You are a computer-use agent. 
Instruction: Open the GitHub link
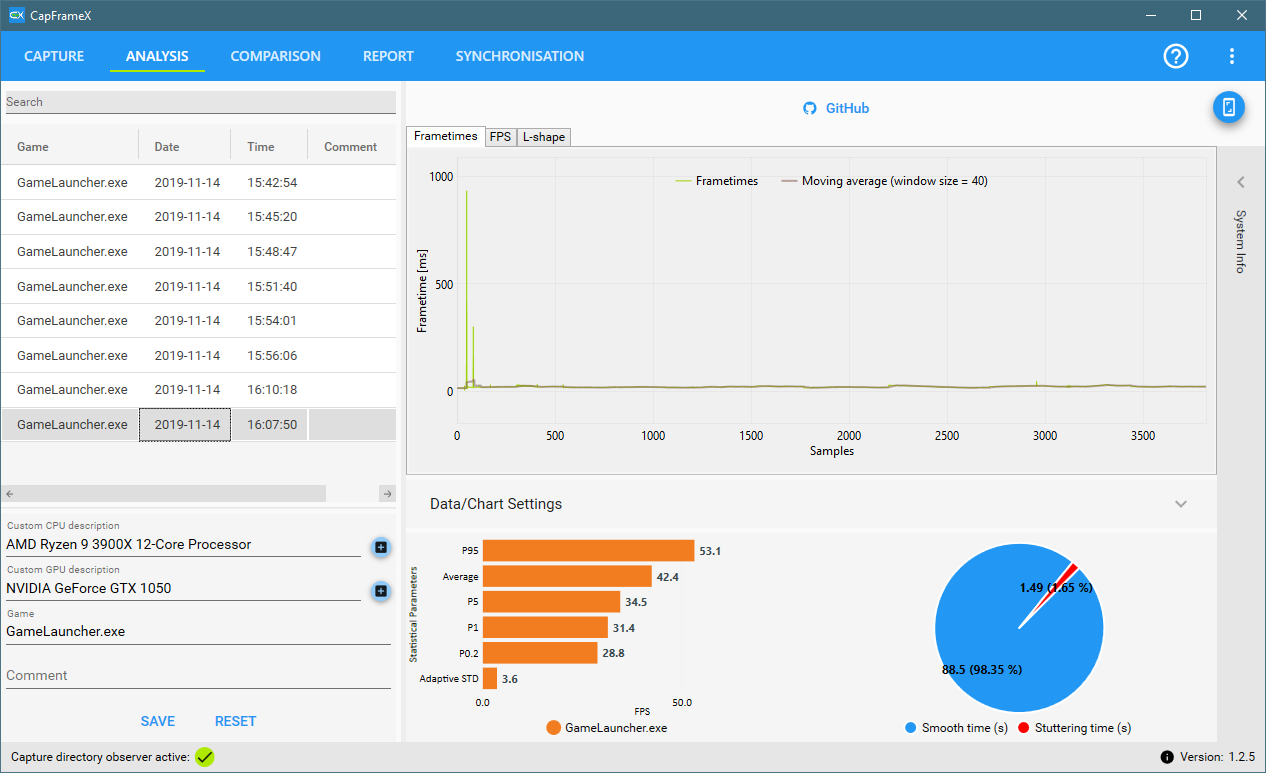click(847, 108)
